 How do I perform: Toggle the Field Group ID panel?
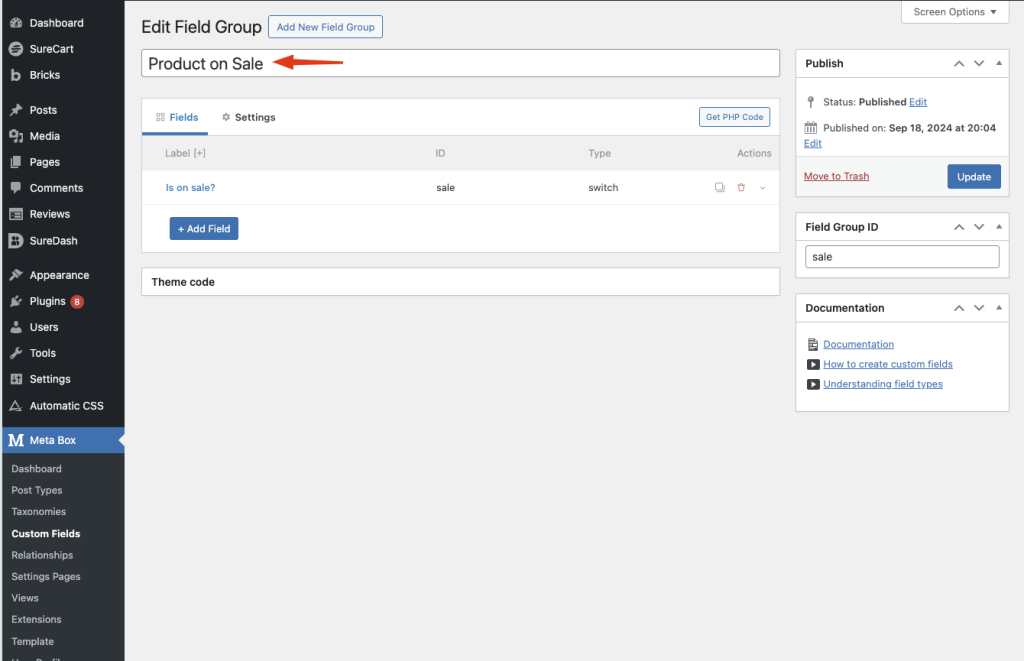click(998, 227)
